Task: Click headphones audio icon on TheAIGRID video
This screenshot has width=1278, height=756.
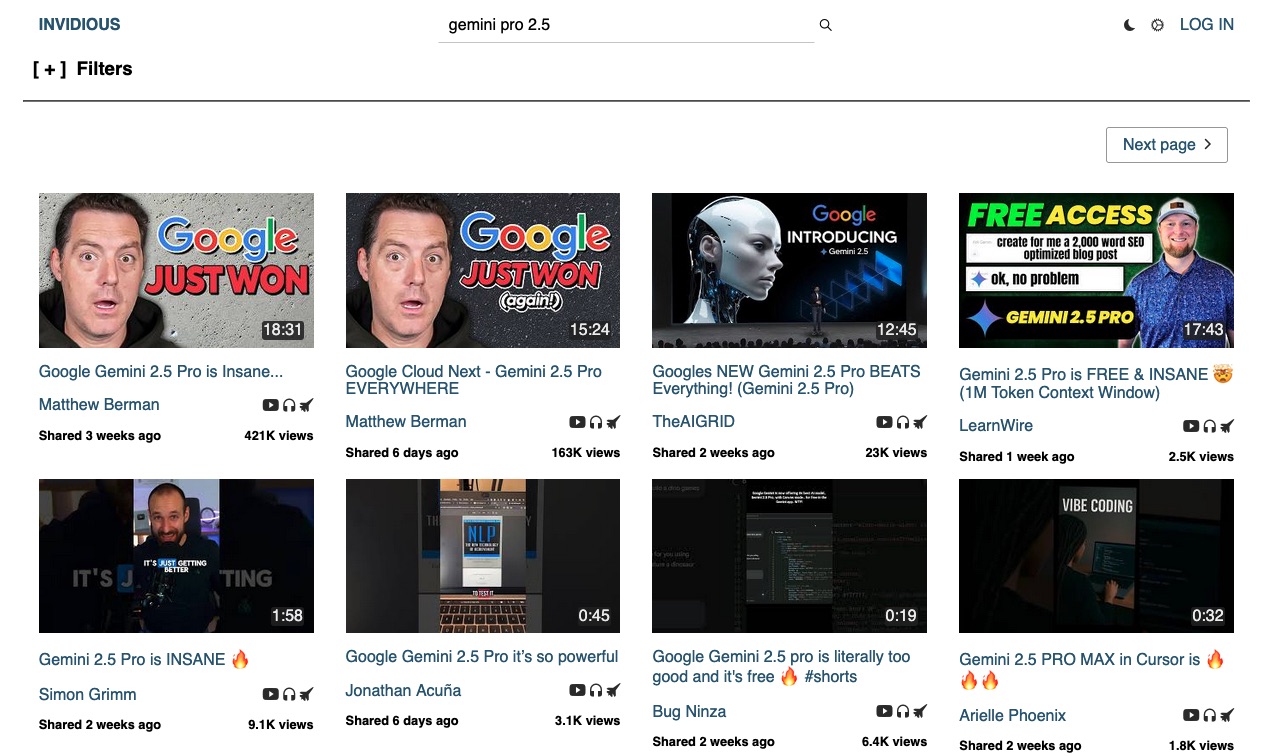Action: pos(903,423)
